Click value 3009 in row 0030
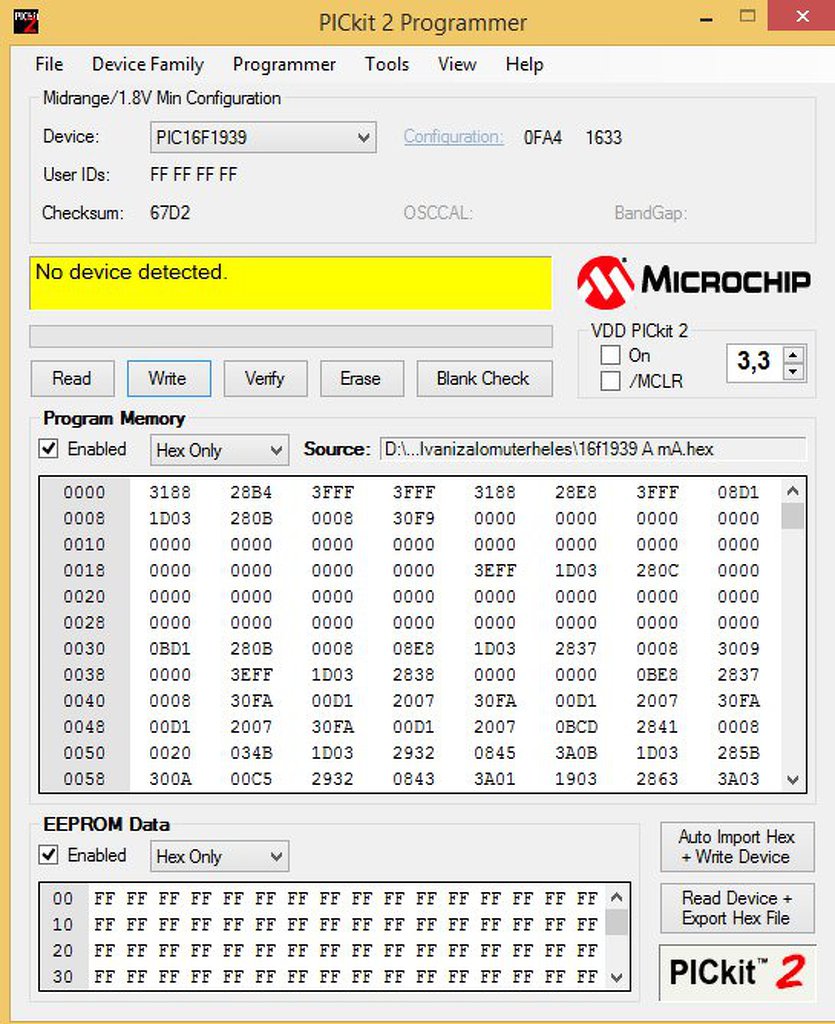 point(738,648)
